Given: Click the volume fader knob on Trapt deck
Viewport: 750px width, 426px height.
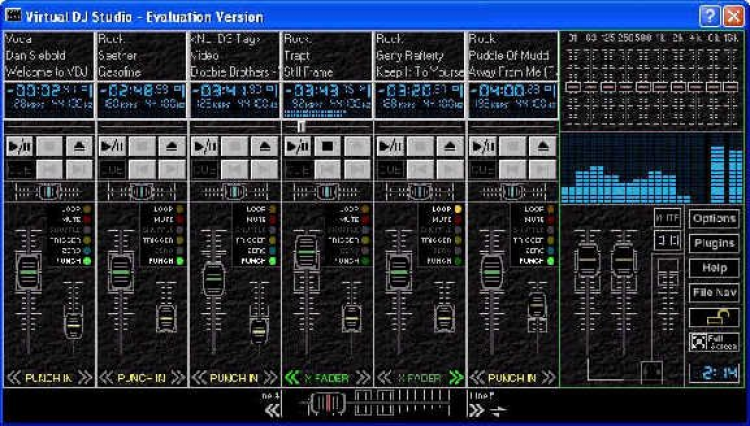Looking at the screenshot, I should click(307, 252).
